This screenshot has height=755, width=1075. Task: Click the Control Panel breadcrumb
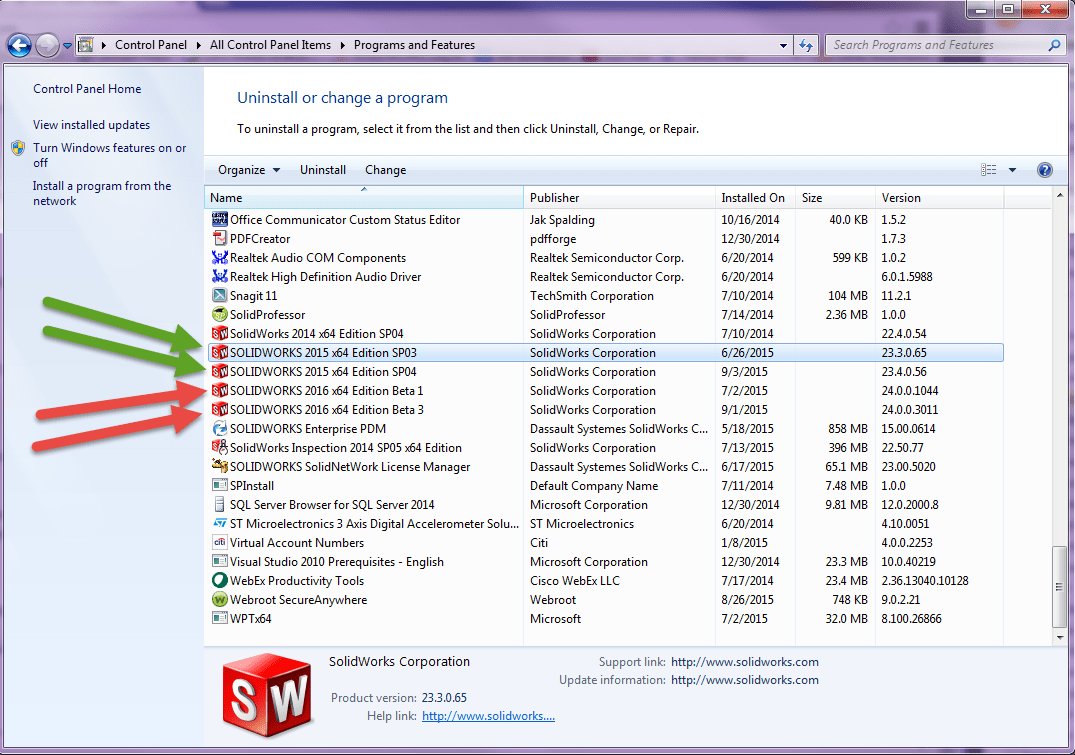[x=151, y=45]
